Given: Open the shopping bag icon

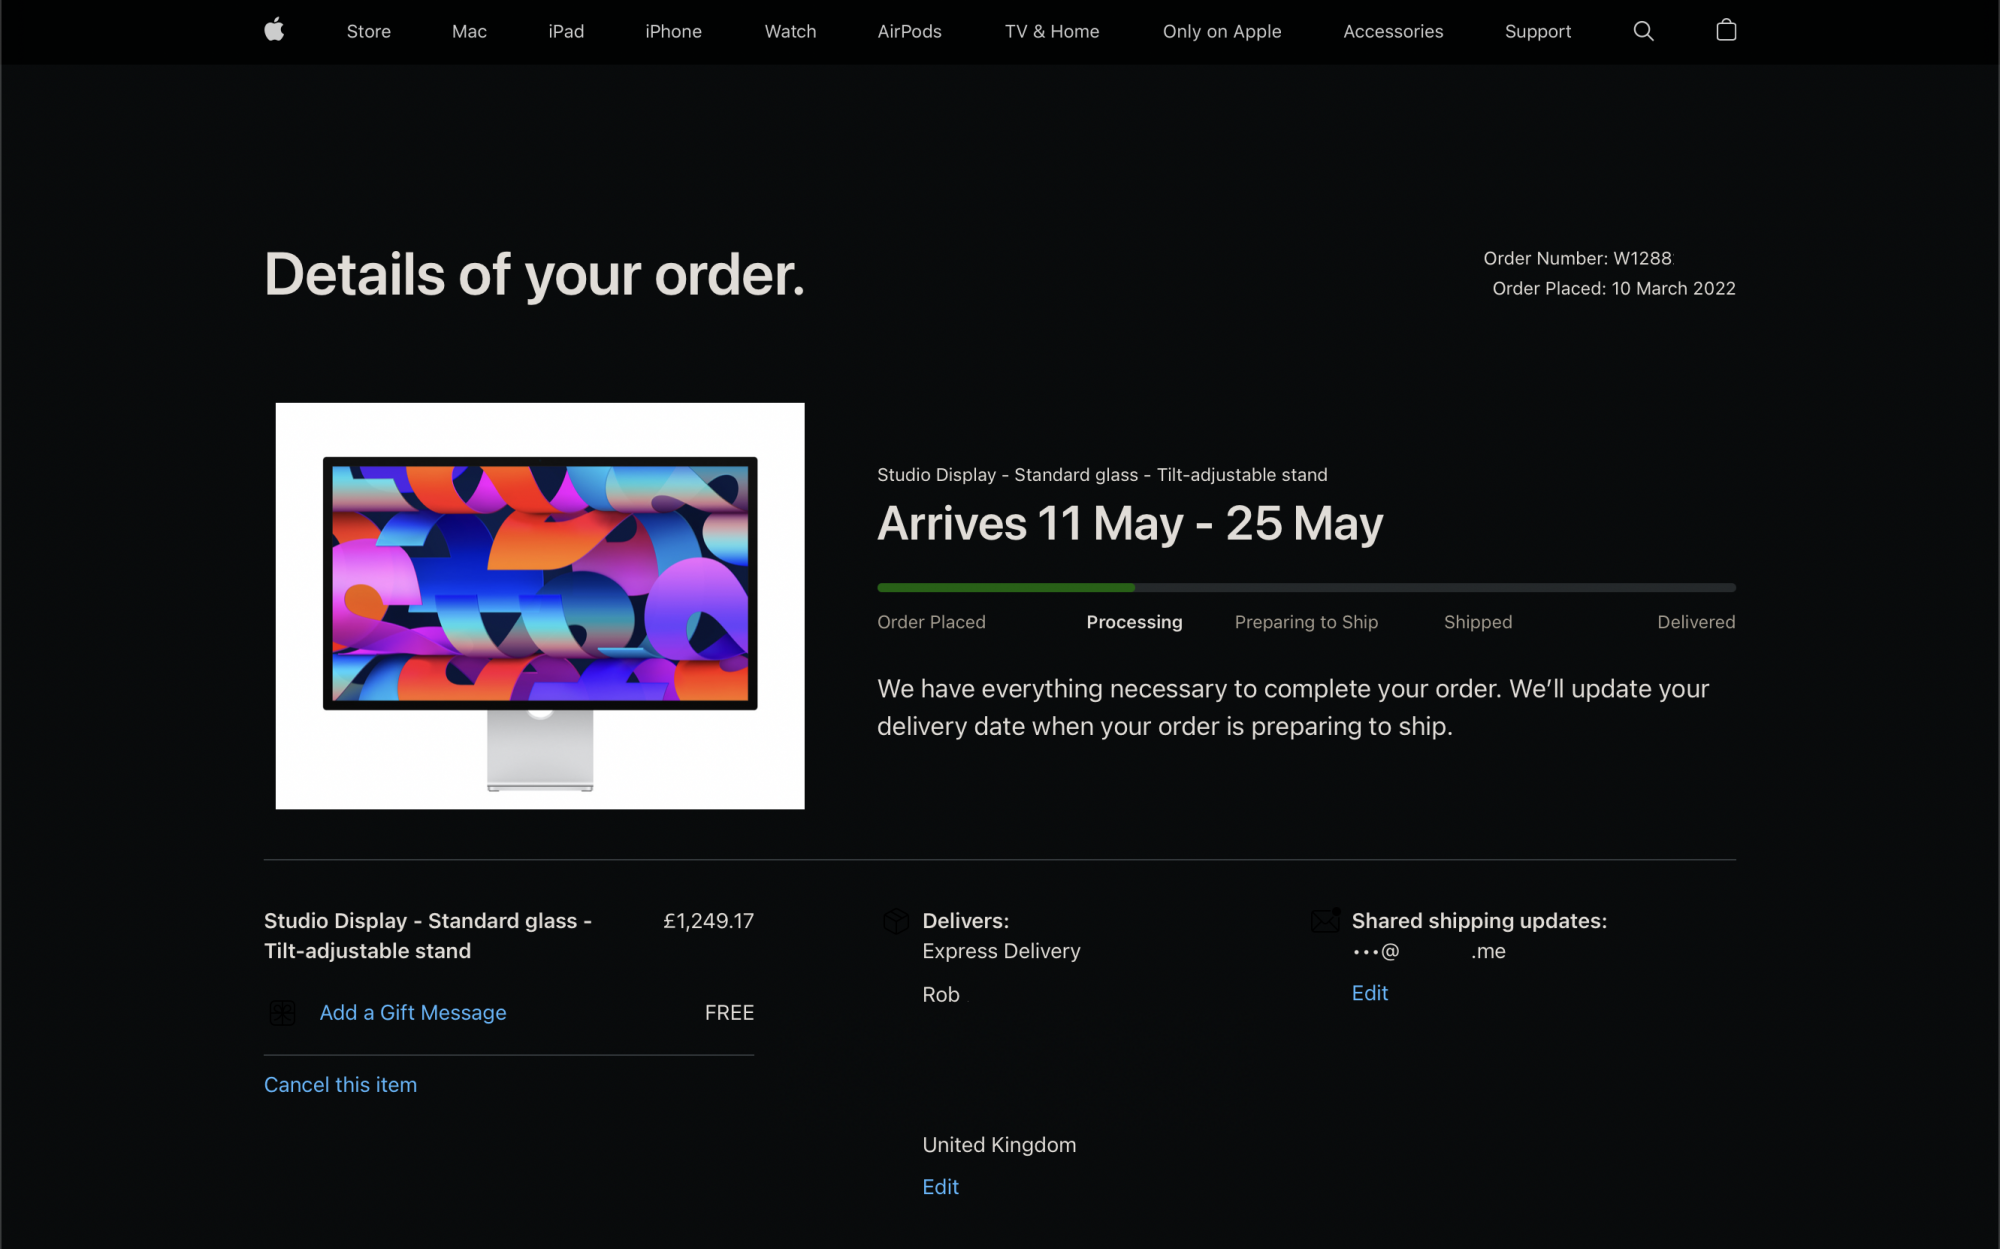Looking at the screenshot, I should click(1726, 31).
